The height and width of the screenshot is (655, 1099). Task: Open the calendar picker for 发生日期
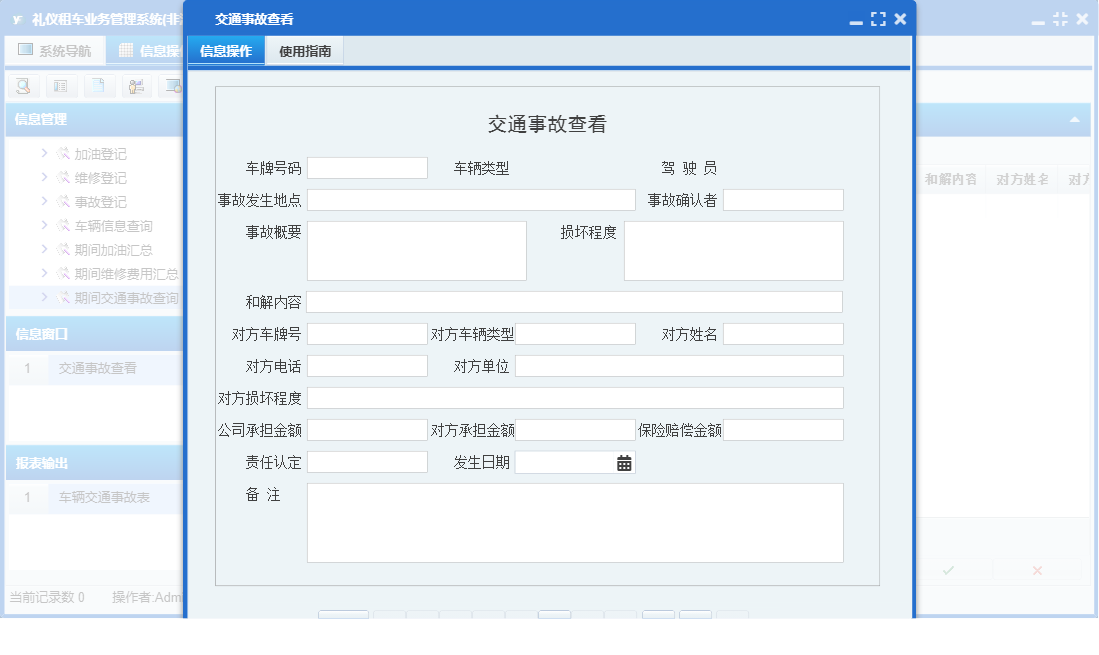point(624,463)
